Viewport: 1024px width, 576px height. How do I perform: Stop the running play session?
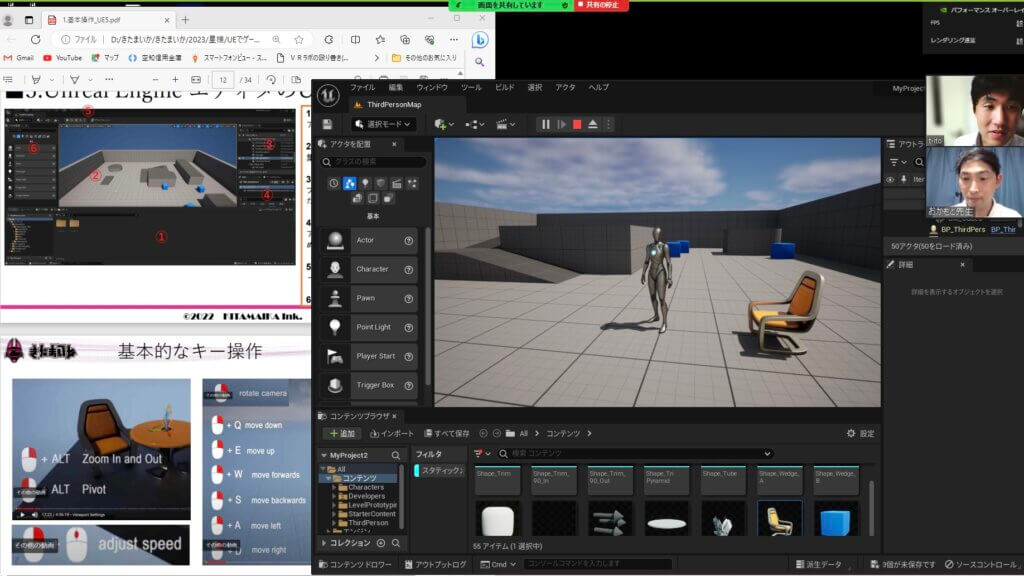tap(577, 124)
